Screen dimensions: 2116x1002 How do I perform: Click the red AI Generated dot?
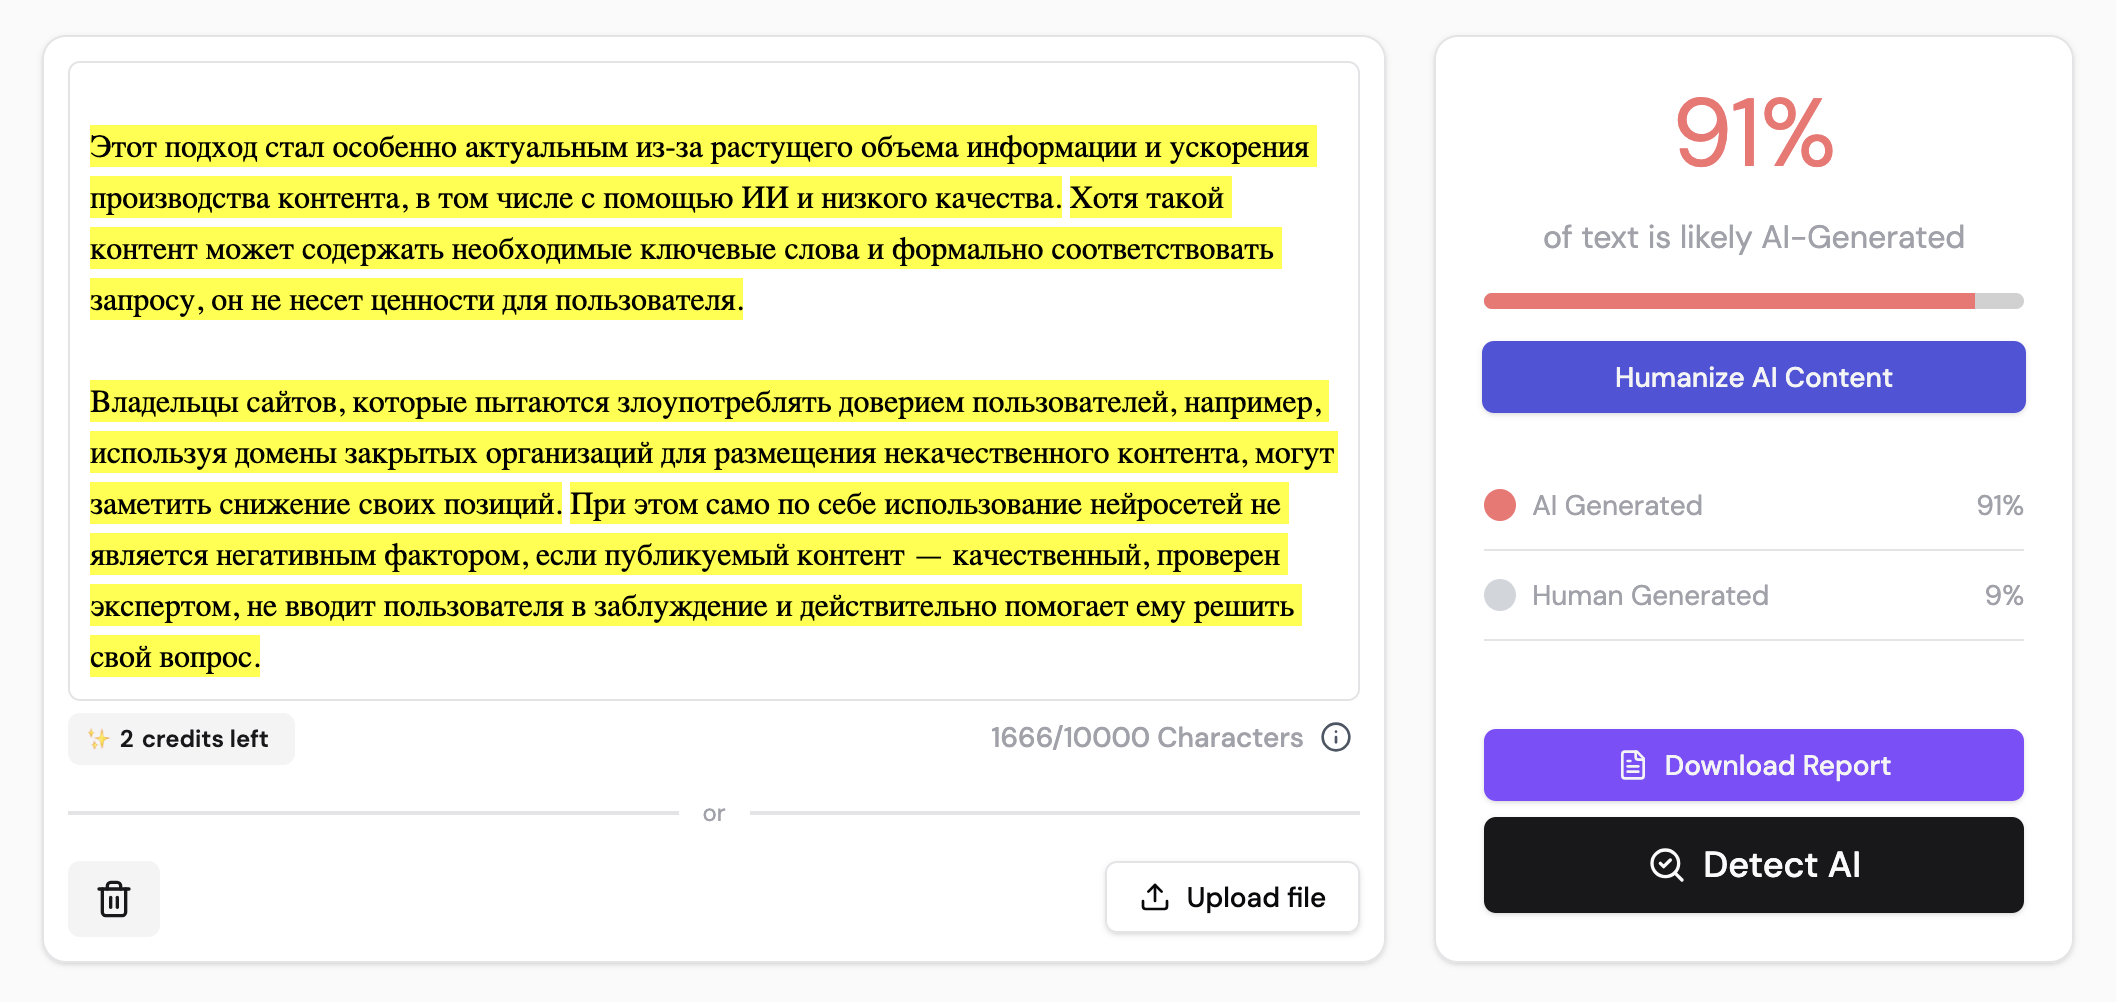point(1500,505)
